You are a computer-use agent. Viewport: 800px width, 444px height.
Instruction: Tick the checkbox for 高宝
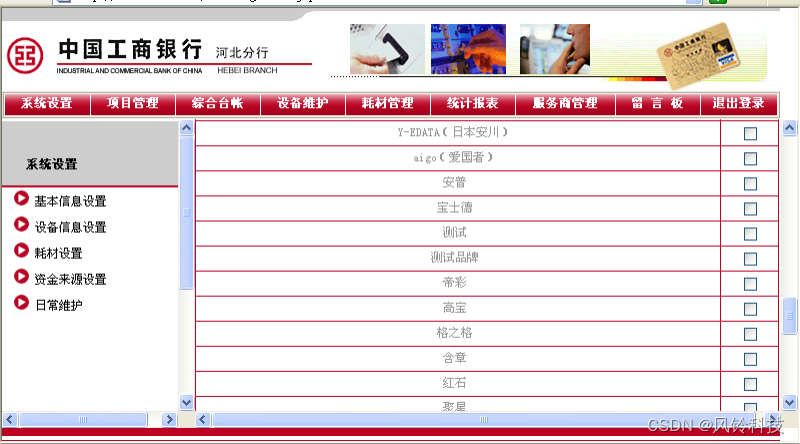point(750,309)
